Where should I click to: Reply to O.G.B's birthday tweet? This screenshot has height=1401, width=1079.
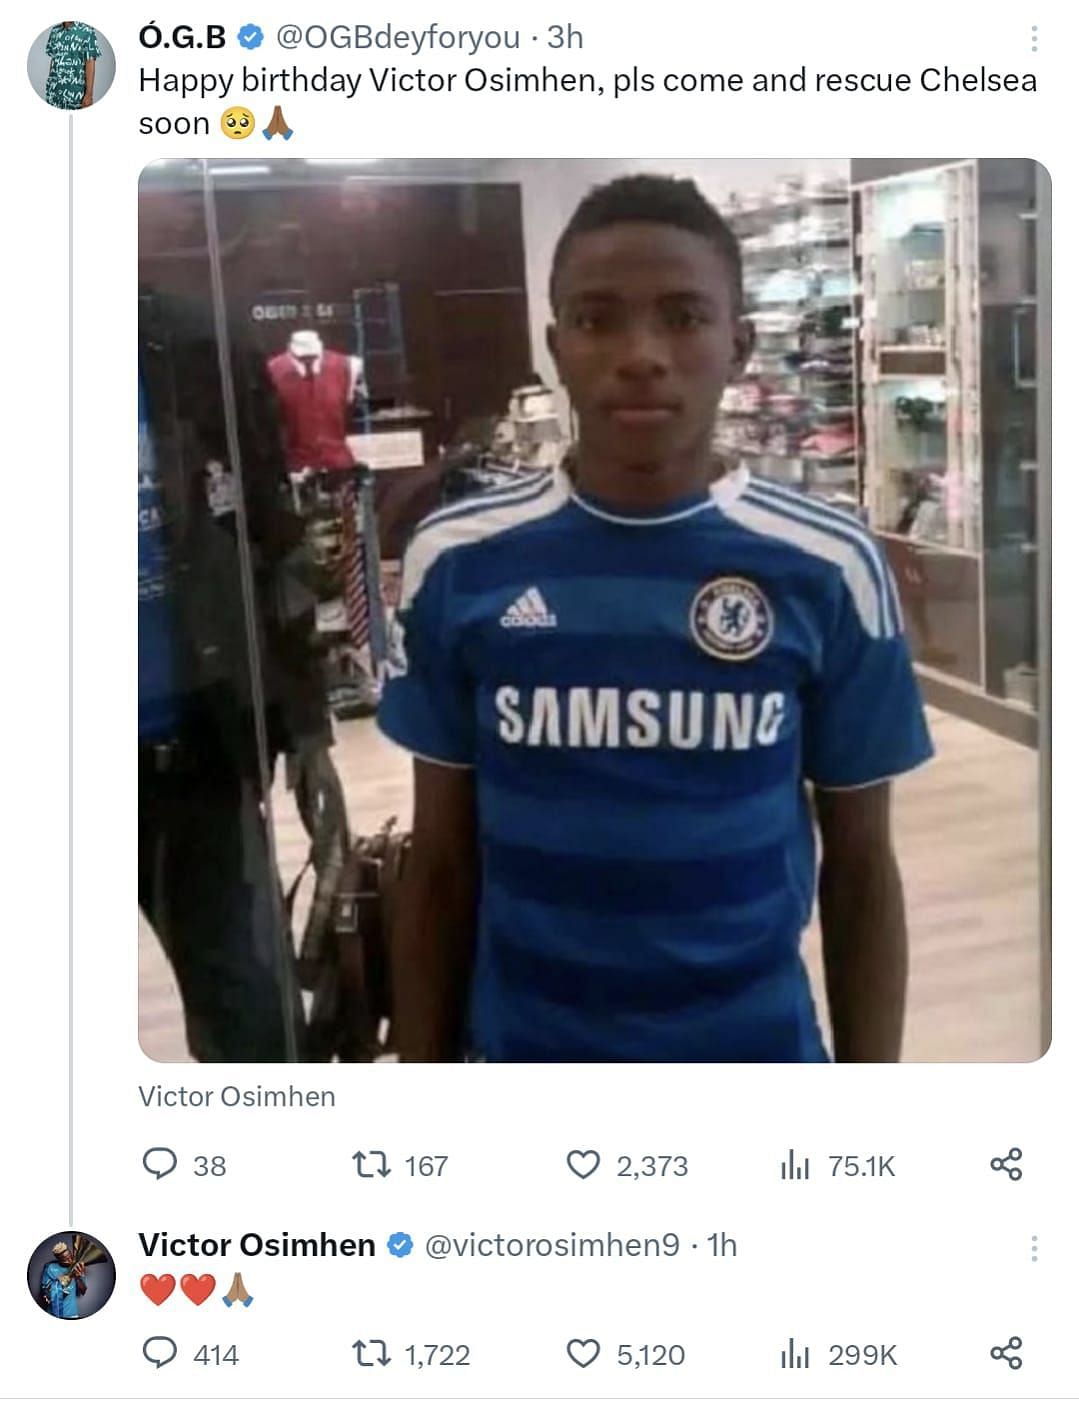(160, 1165)
